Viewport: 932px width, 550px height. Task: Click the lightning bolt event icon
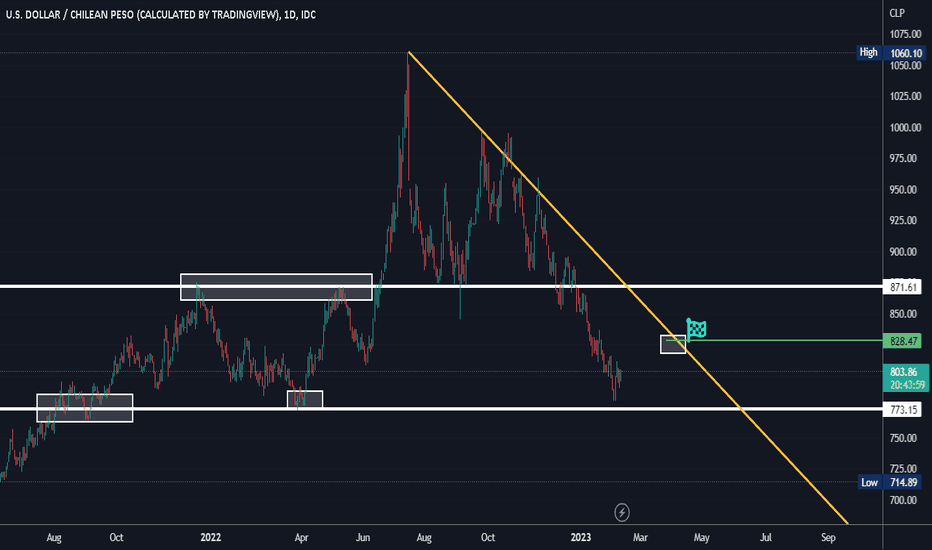click(622, 512)
